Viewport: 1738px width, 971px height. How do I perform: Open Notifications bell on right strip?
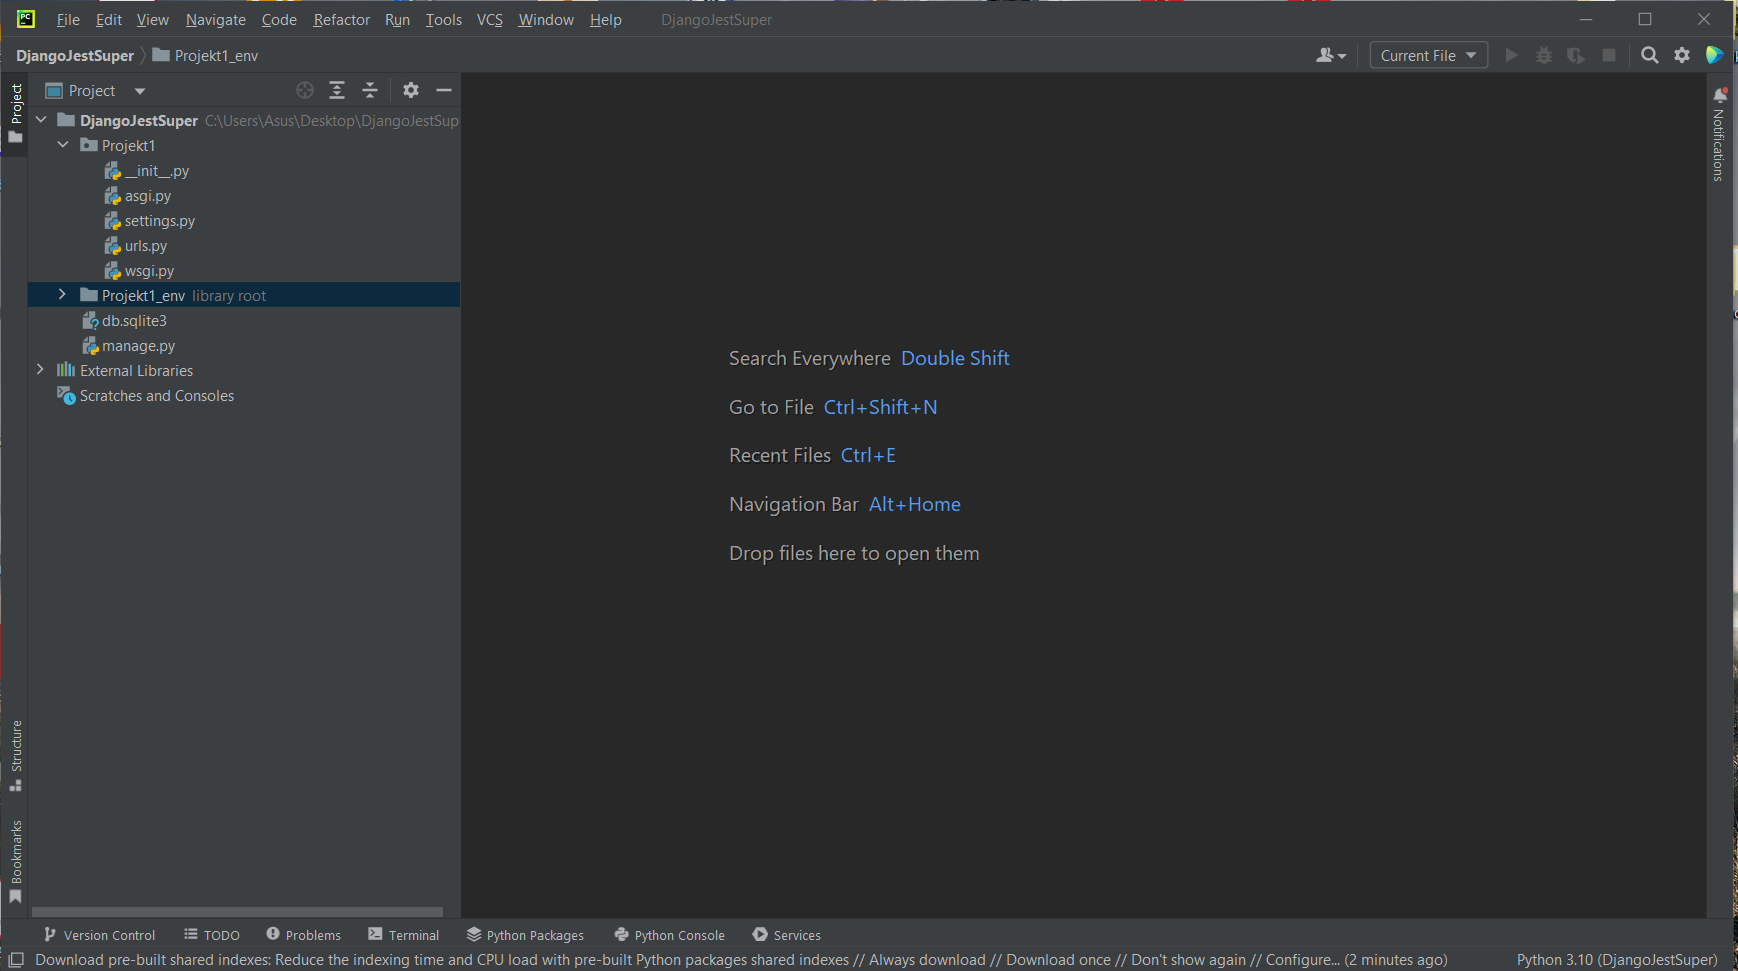click(1720, 96)
